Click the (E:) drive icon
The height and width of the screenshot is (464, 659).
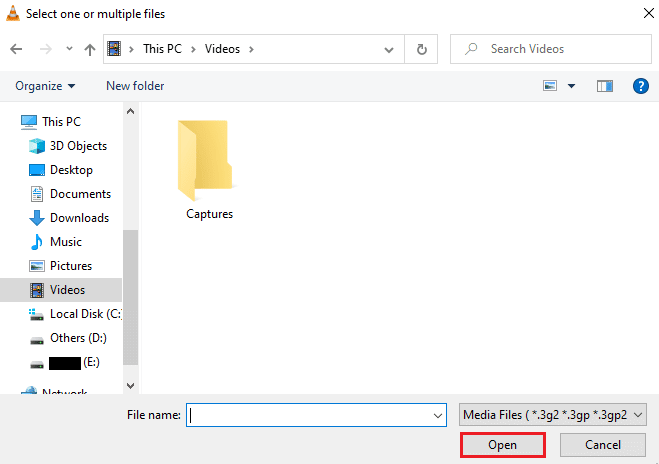coord(37,364)
